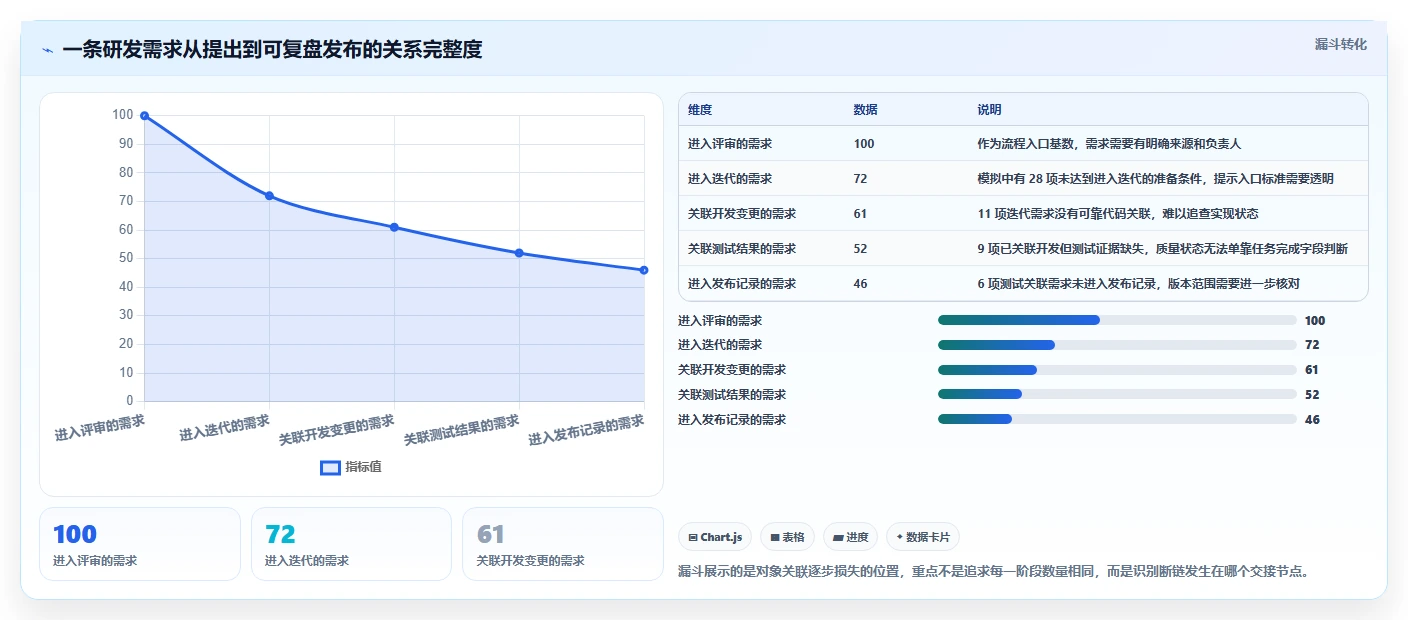Viewport: 1408px width, 620px height.
Task: Click the chart data point at 100
Action: (144, 116)
